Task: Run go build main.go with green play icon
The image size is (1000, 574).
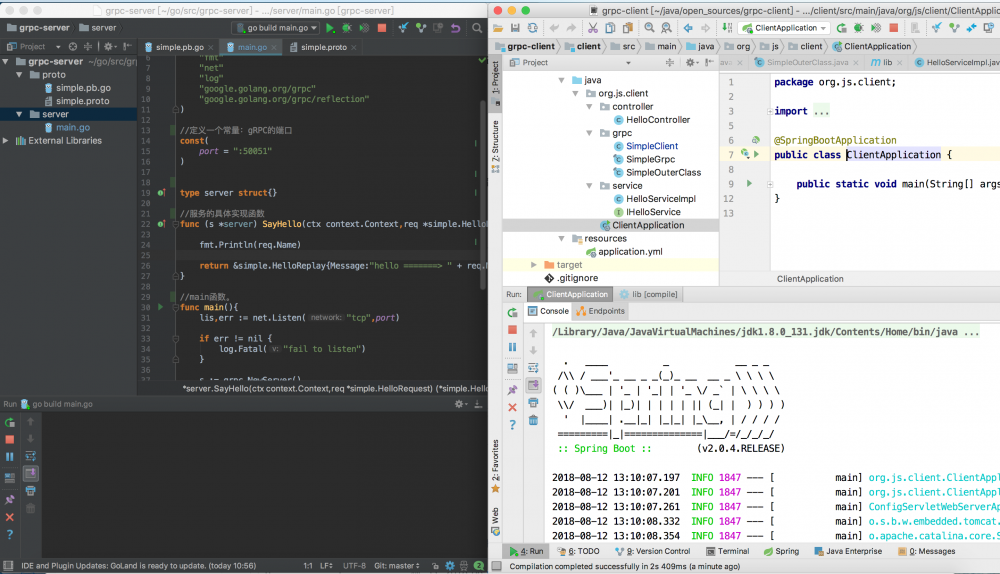Action: [330, 29]
